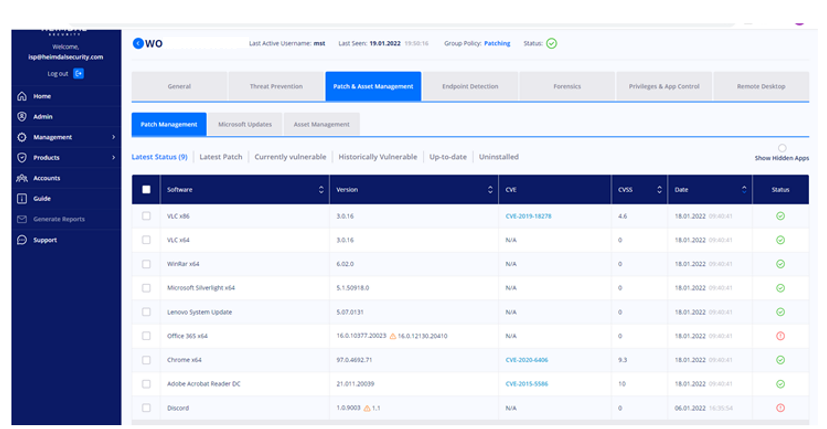Image resolution: width=827 pixels, height=429 pixels.
Task: Click status icon for VLC x86 row
Action: click(x=781, y=216)
